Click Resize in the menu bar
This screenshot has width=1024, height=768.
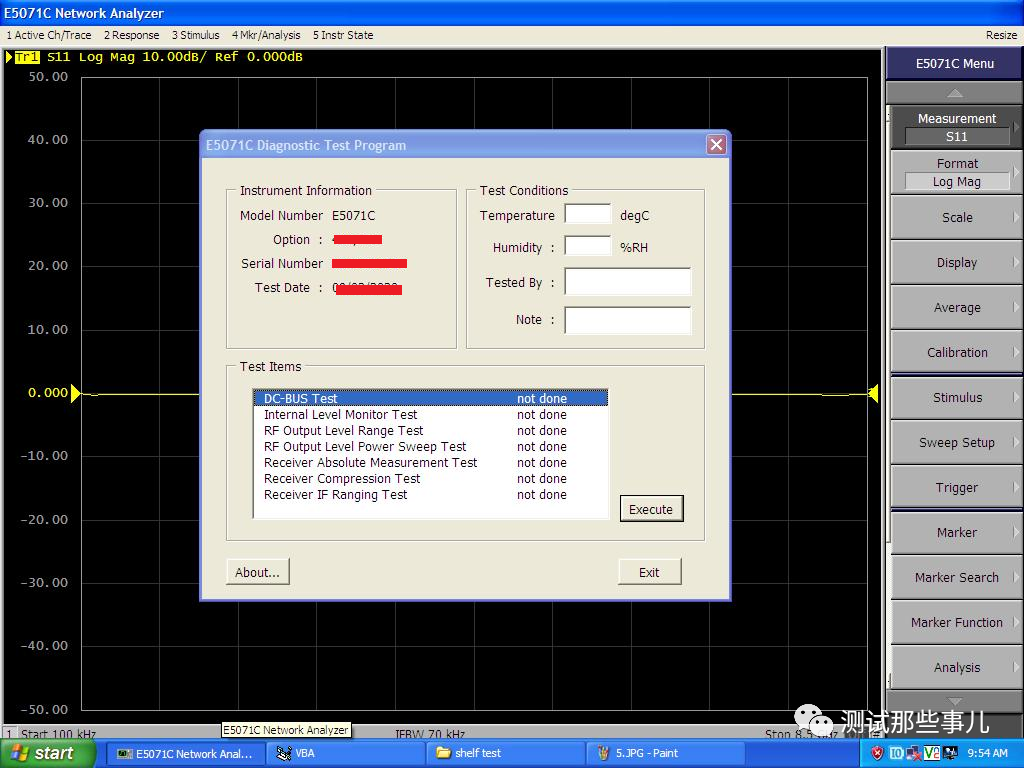(1001, 35)
